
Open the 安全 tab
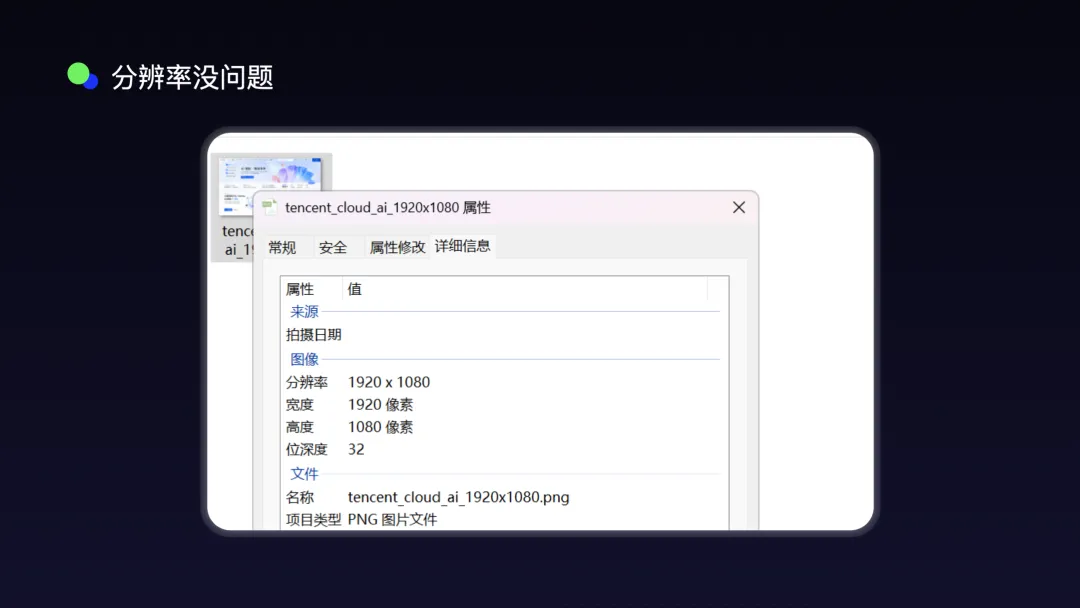click(333, 247)
